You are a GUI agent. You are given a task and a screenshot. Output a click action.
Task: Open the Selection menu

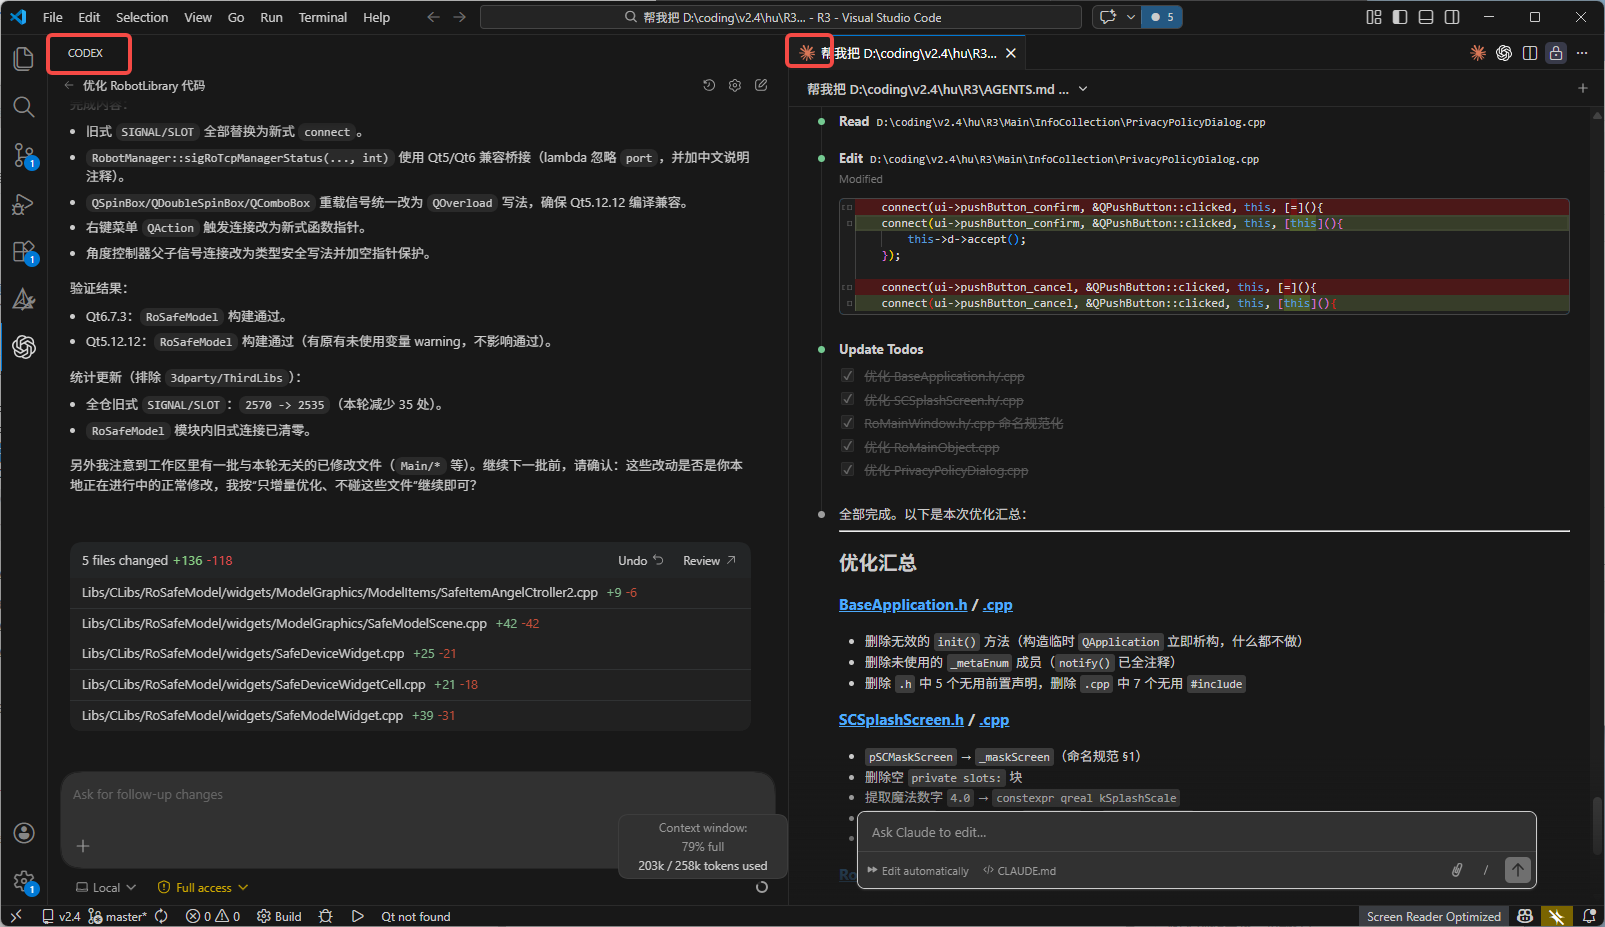click(142, 17)
